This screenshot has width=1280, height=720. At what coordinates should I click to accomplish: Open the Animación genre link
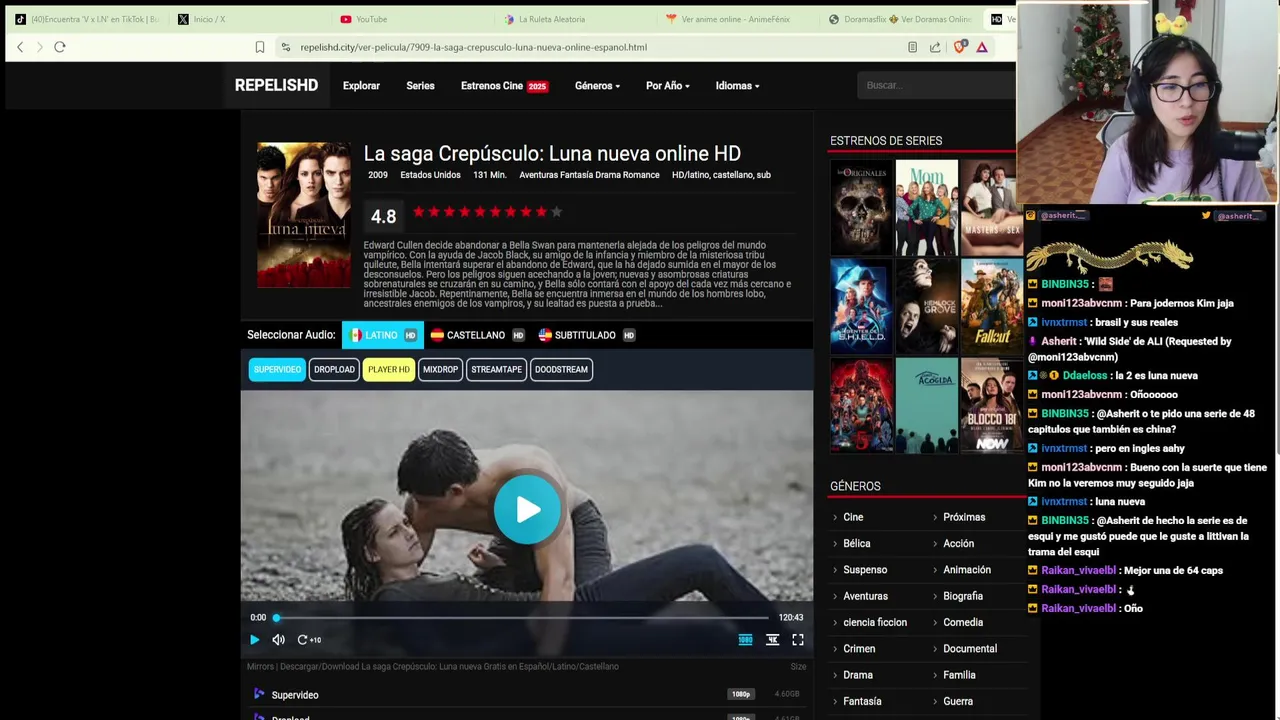click(967, 570)
